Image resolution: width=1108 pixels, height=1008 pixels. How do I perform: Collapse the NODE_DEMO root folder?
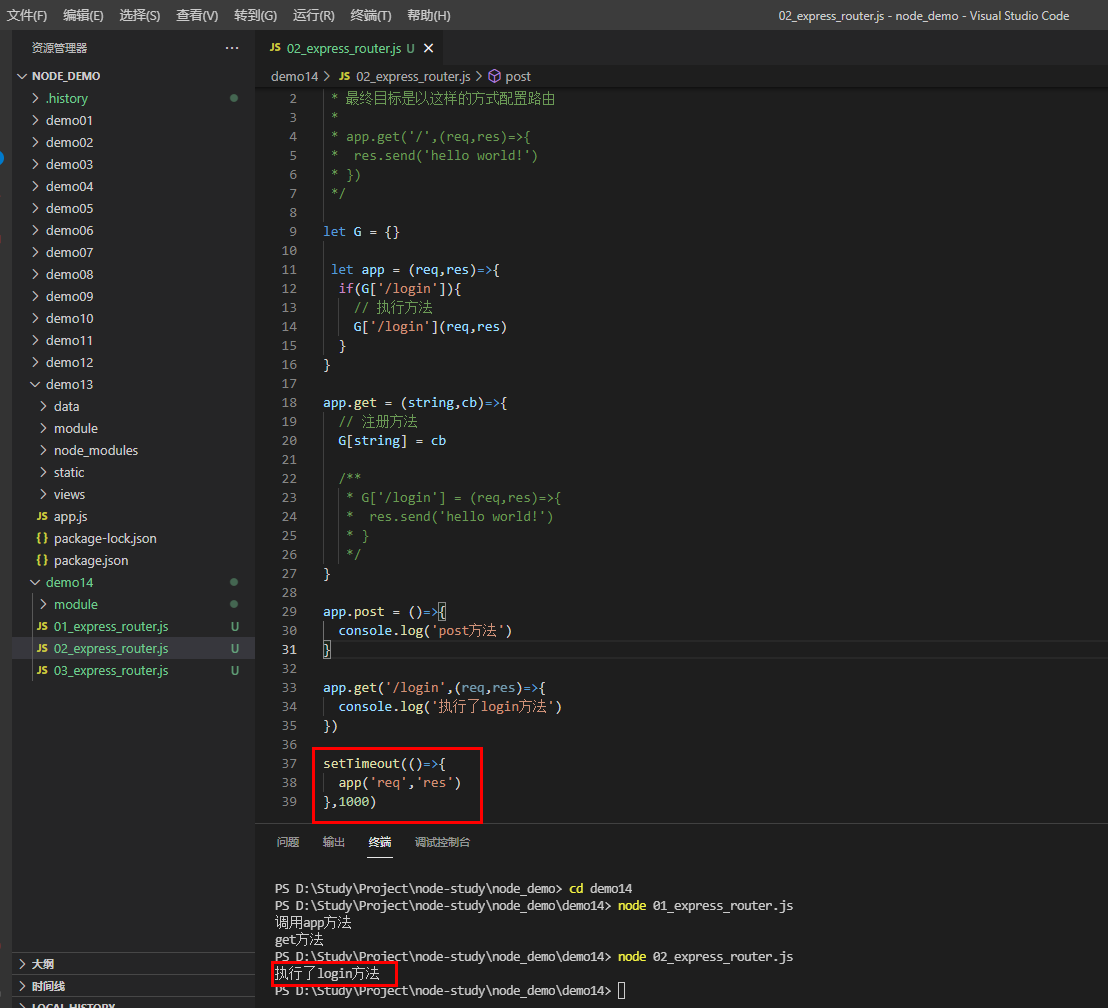pyautogui.click(x=134, y=76)
